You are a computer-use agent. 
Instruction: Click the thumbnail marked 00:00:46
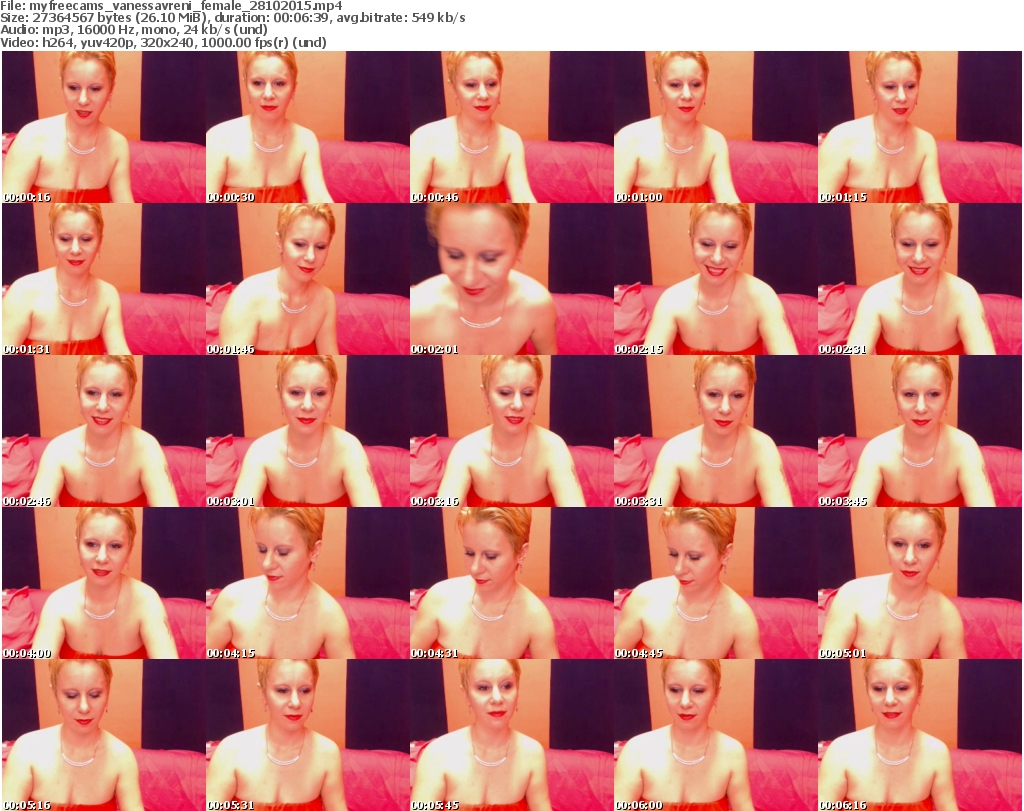coord(511,127)
